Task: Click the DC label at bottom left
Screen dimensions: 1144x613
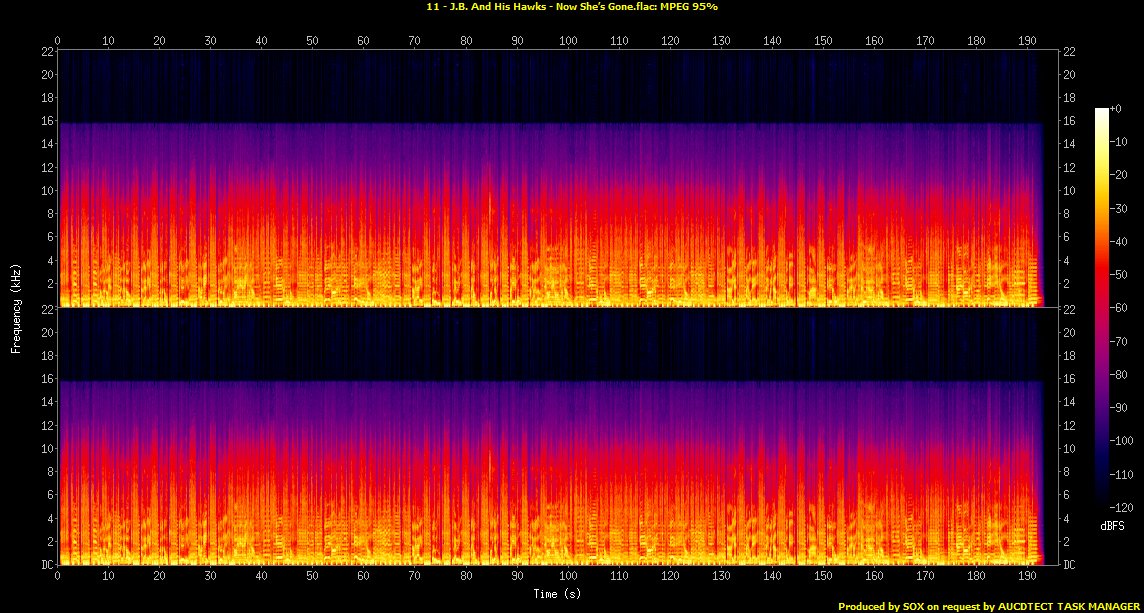Action: [45, 565]
